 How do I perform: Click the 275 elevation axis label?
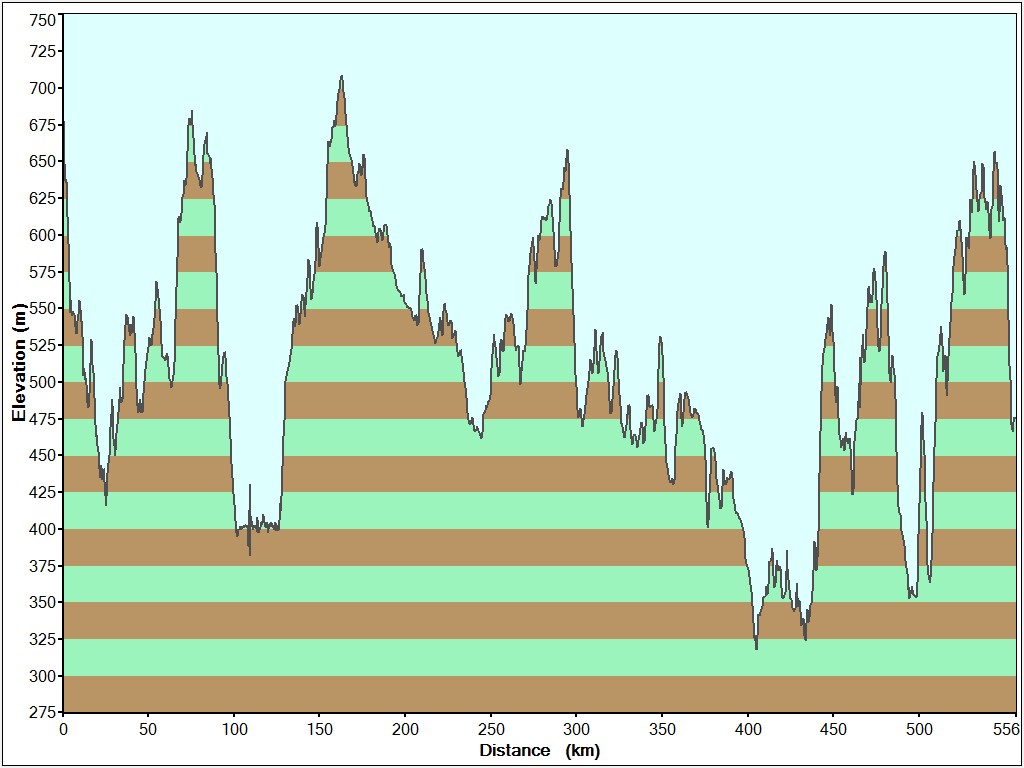point(42,712)
